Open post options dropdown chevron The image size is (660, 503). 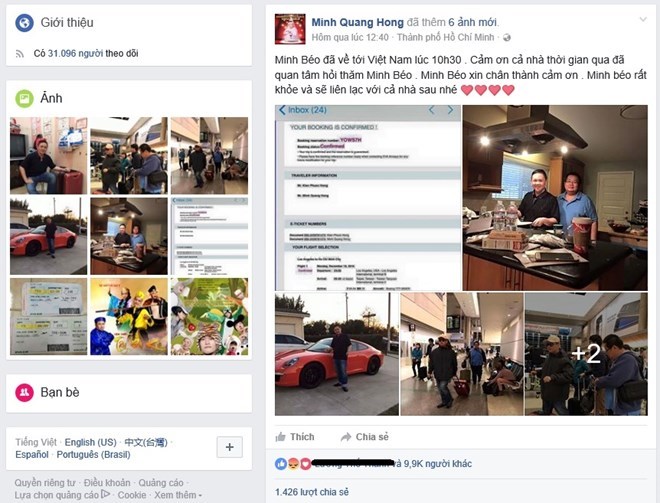[x=643, y=19]
